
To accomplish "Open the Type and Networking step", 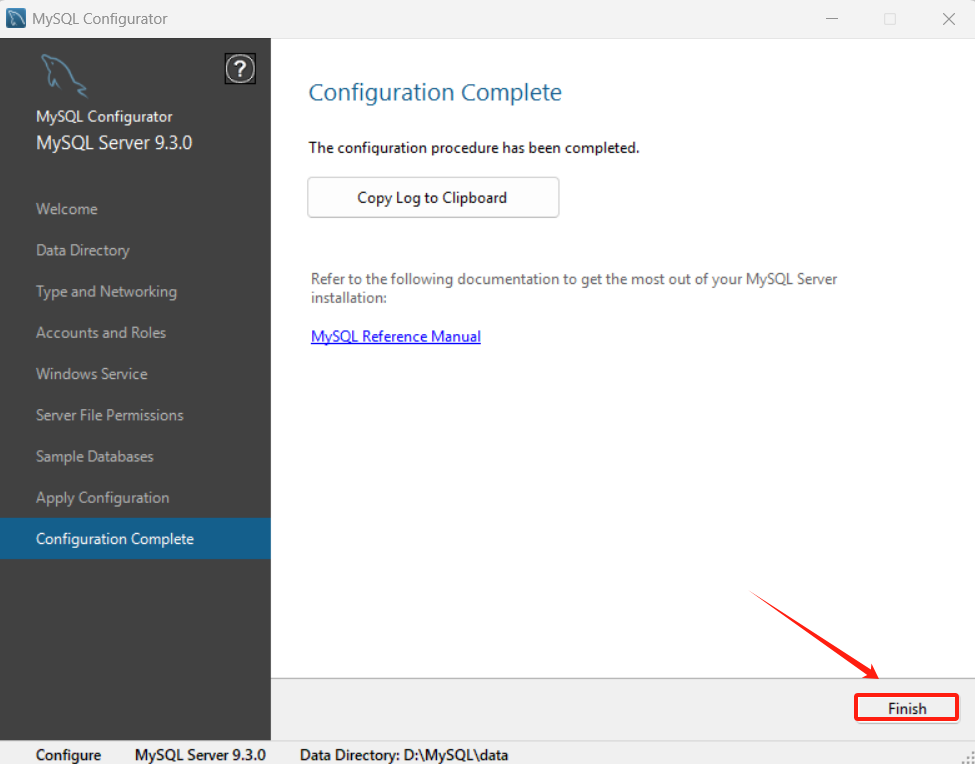I will (106, 292).
